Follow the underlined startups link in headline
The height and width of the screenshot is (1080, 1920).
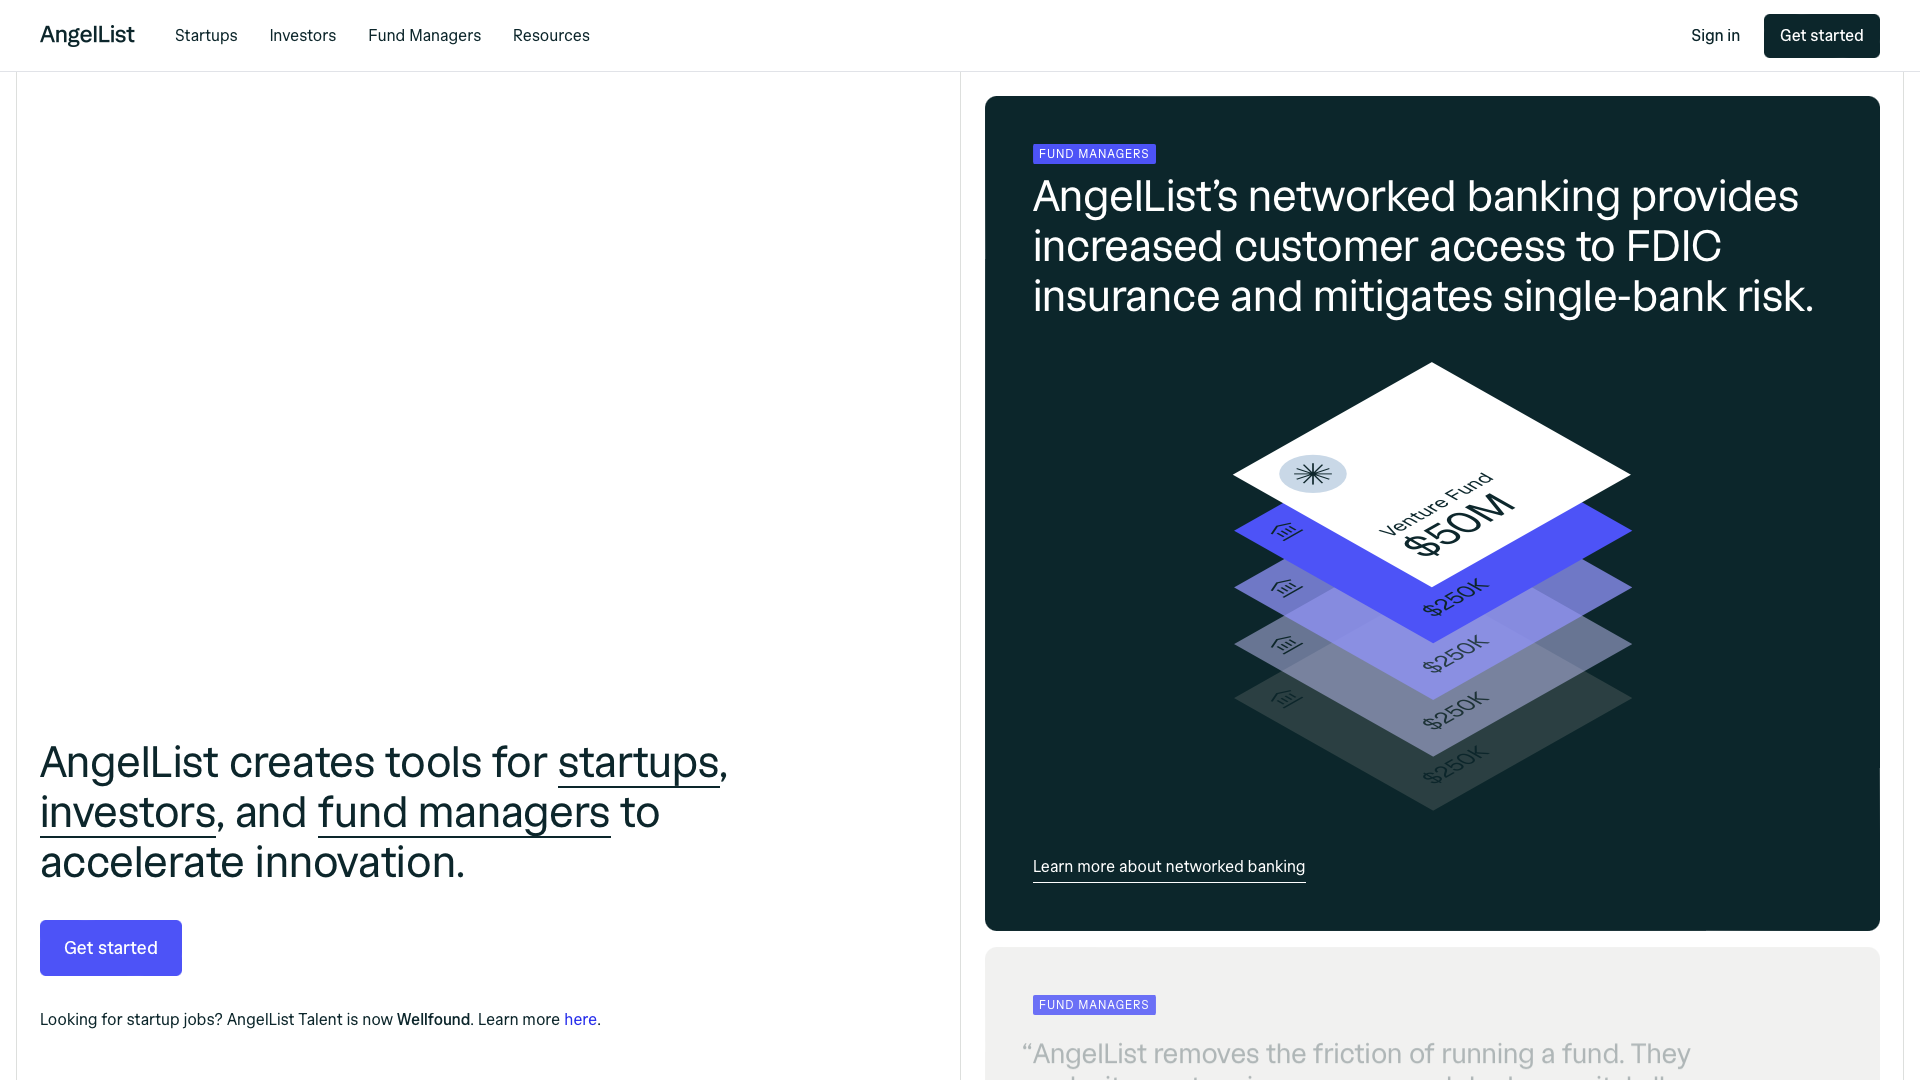(638, 763)
